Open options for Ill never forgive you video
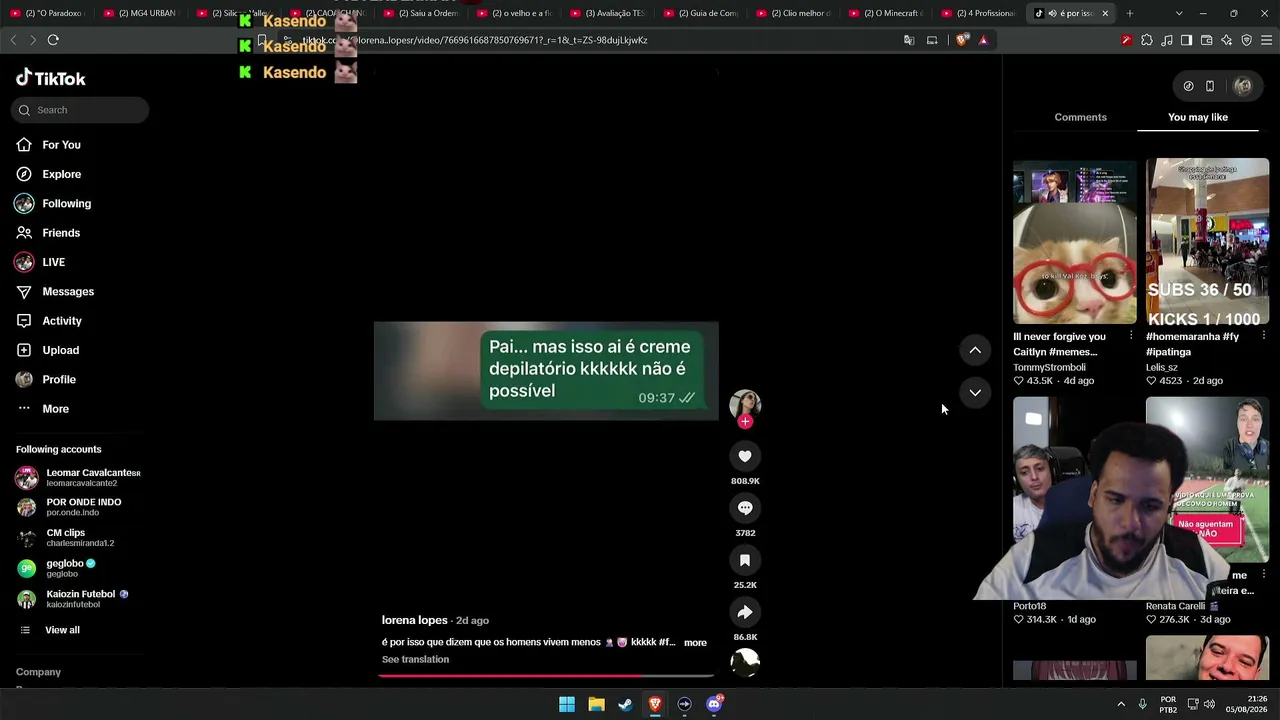The width and height of the screenshot is (1280, 720). point(1131,336)
